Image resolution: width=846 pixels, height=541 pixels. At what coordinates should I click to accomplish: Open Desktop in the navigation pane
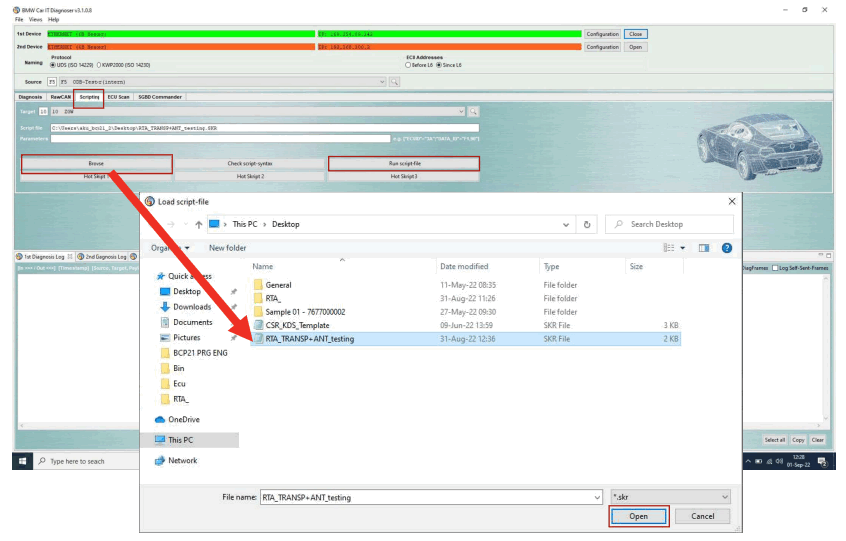(187, 291)
